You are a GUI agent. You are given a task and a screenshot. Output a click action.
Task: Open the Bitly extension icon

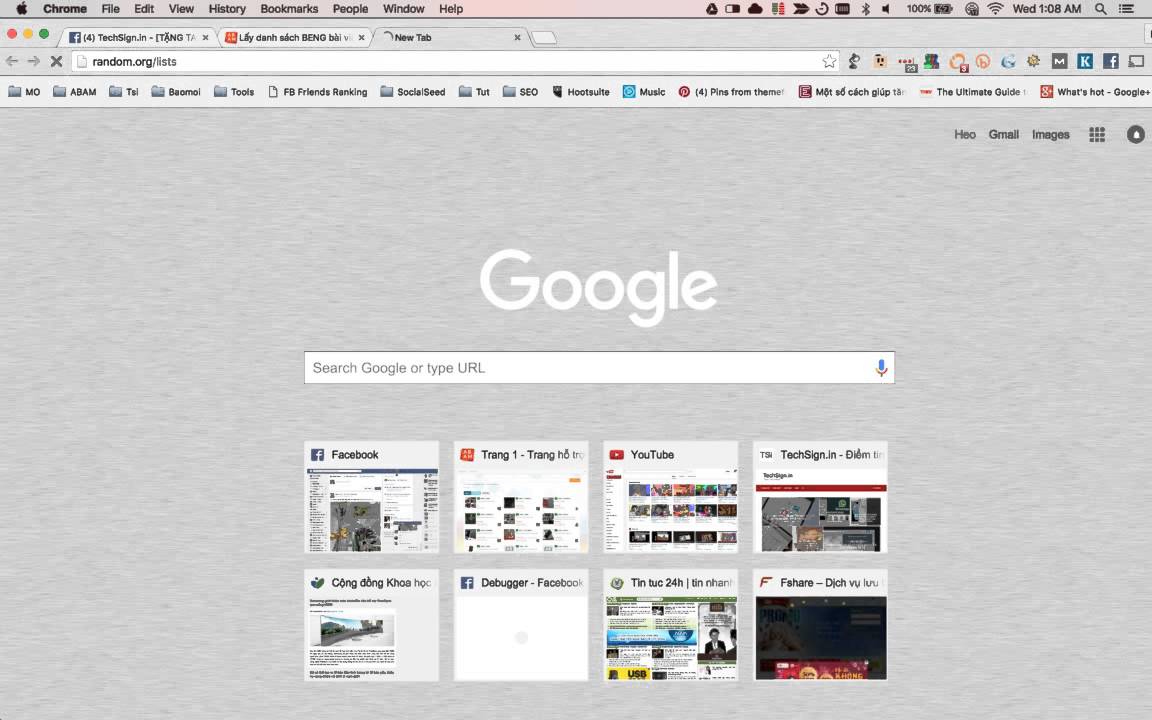click(983, 62)
